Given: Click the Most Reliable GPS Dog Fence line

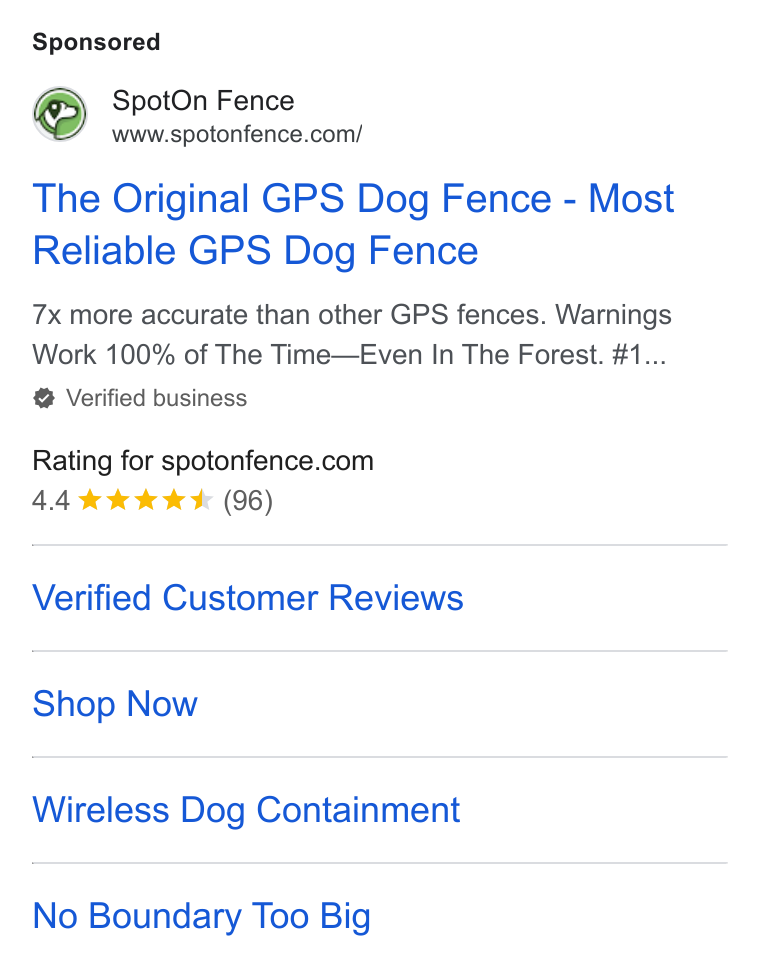Looking at the screenshot, I should click(x=256, y=251).
